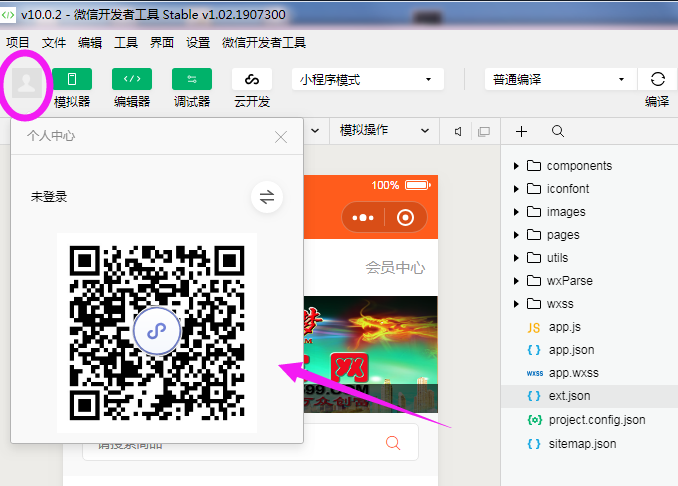Viewport: 678px width, 486px height.
Task: Open the 文件 menu
Action: click(54, 42)
